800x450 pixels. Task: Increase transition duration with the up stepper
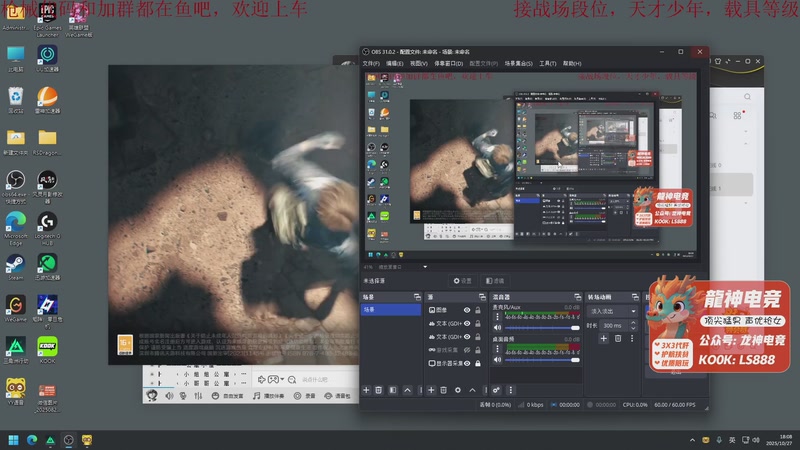(x=633, y=322)
